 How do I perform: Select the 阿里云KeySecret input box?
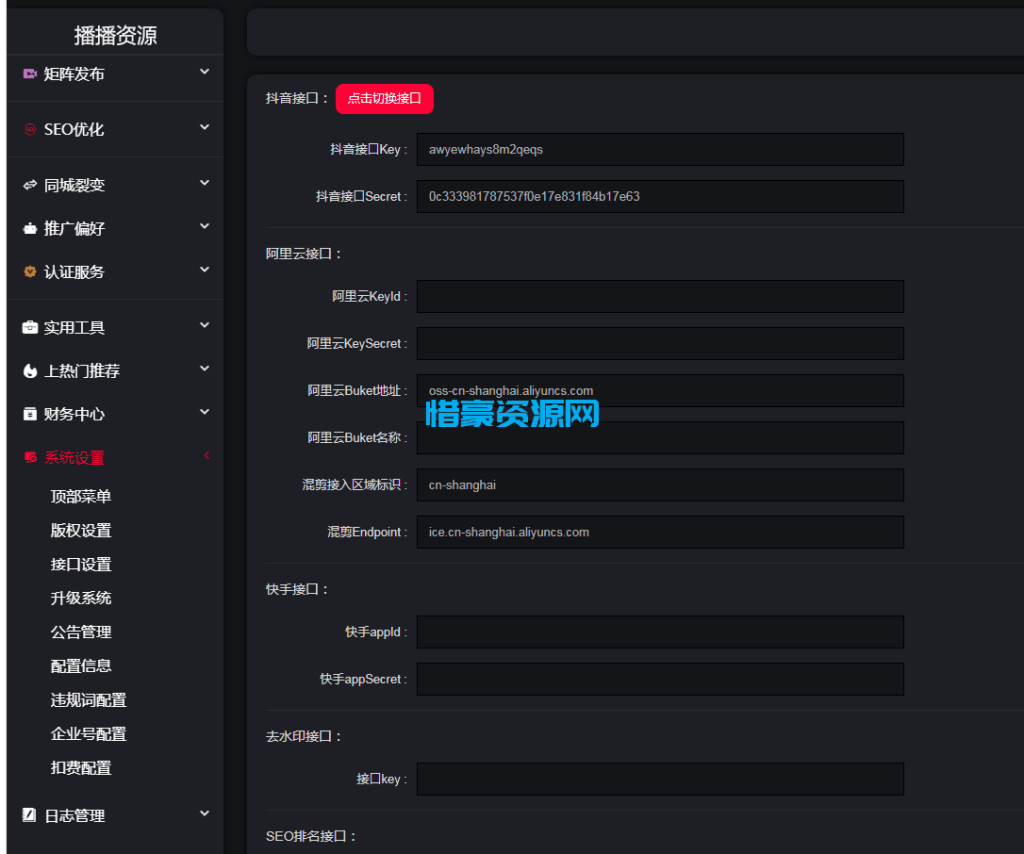[660, 343]
